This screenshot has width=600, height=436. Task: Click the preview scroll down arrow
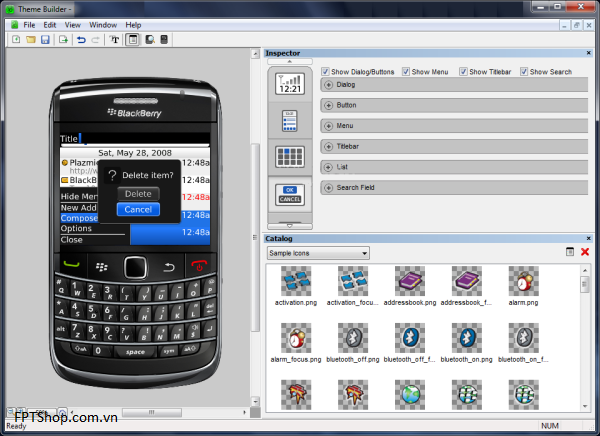pos(255,402)
